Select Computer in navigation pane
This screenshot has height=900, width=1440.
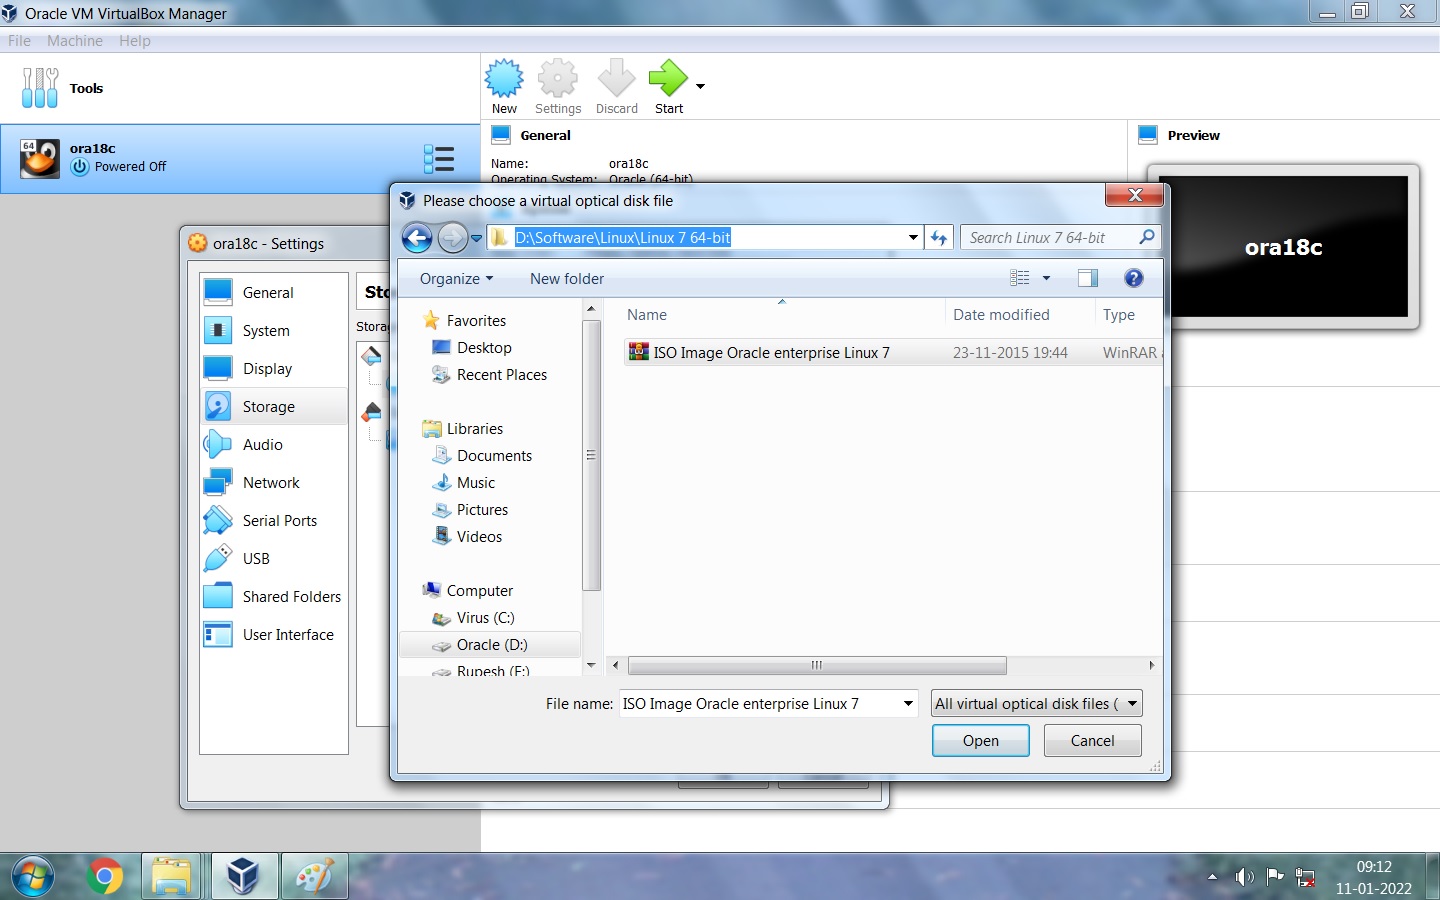click(x=479, y=590)
